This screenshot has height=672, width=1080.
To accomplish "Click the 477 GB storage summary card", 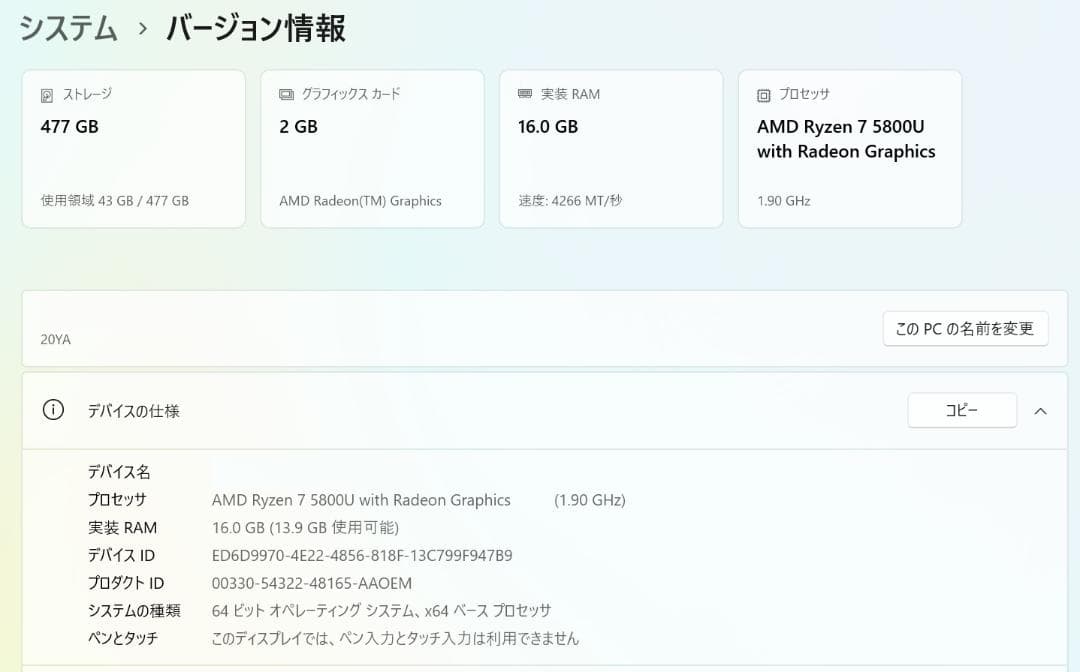I will (133, 148).
